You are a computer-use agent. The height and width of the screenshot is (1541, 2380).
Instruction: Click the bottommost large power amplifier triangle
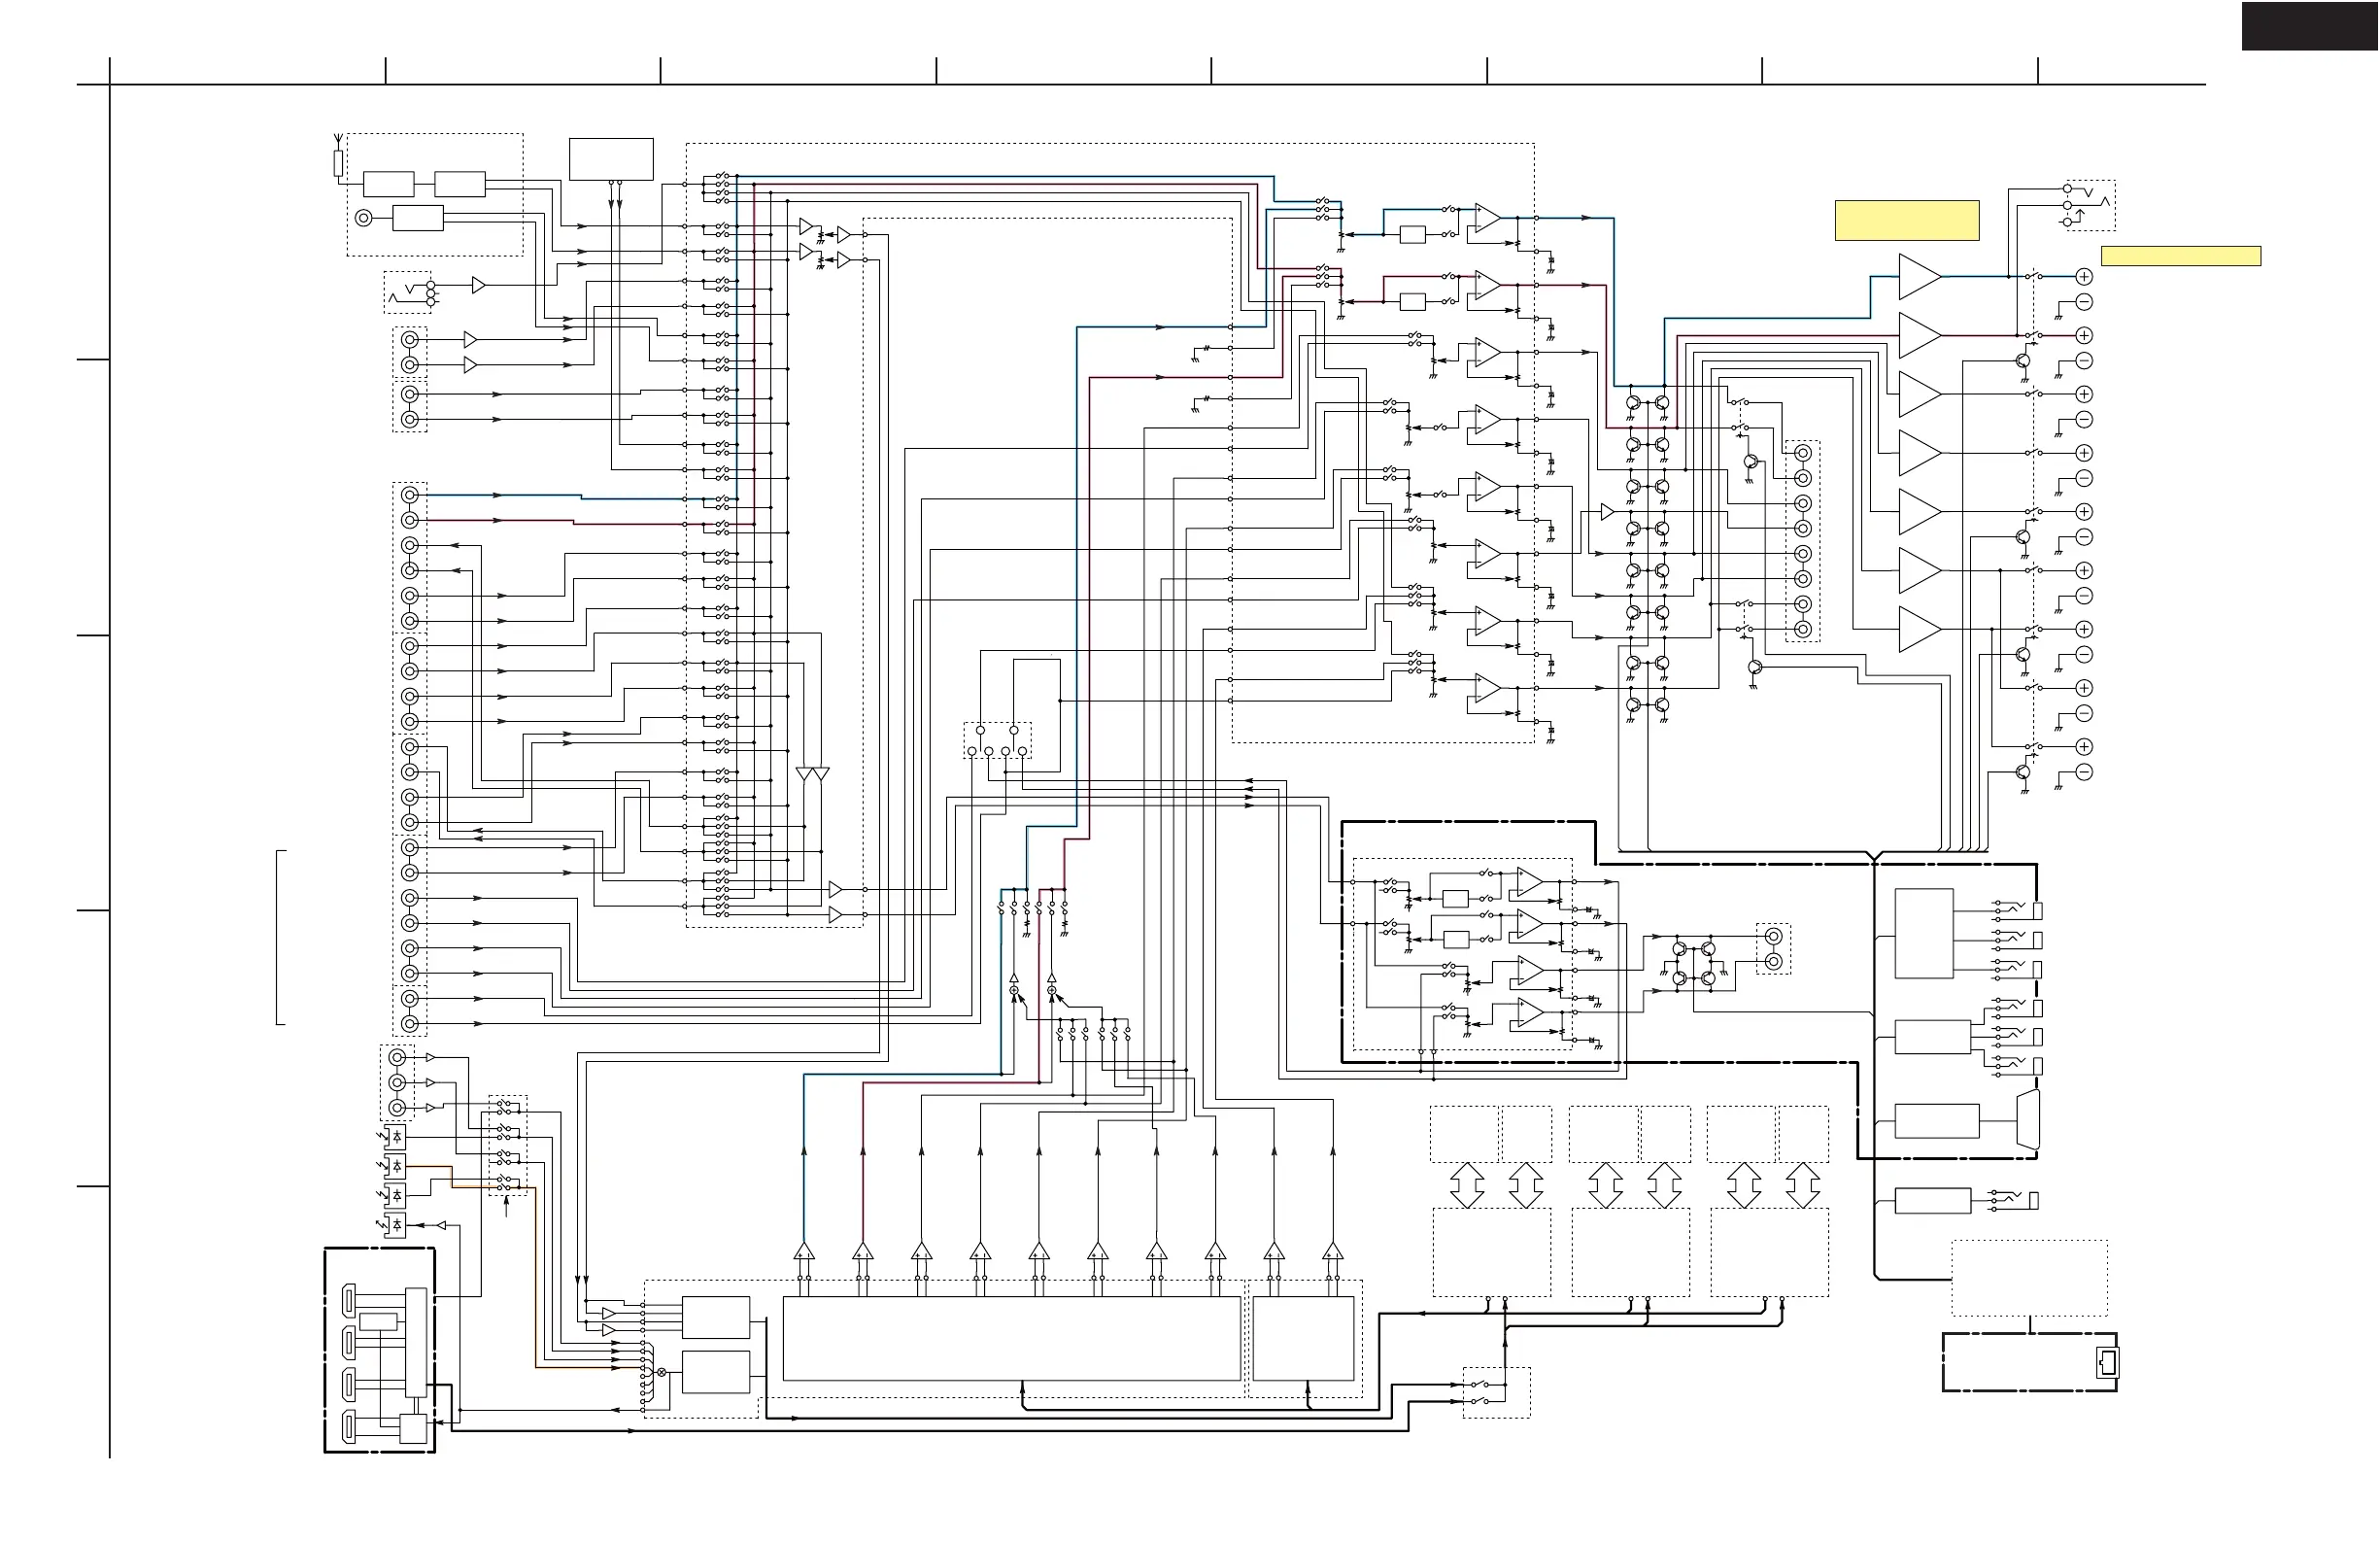coord(1919,629)
